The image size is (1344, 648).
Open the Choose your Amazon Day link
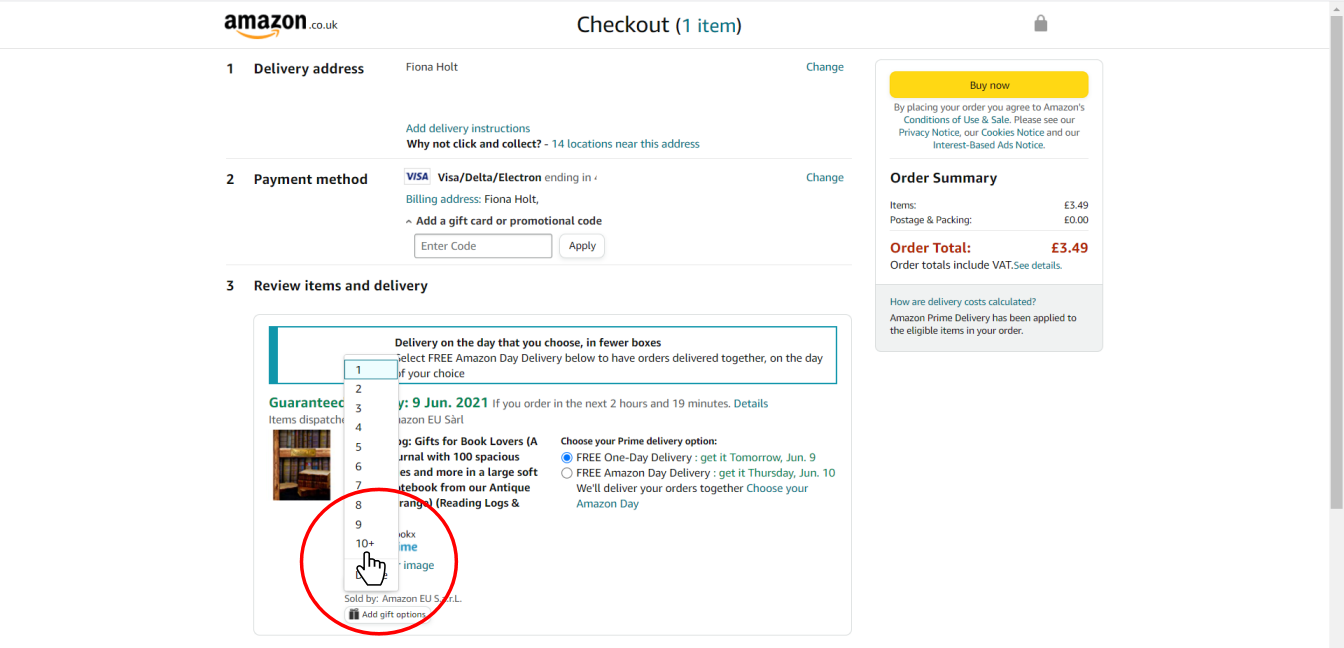tap(692, 496)
